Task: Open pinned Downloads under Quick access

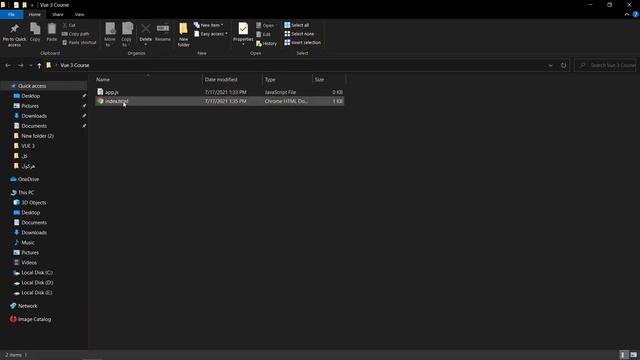Action: click(x=34, y=116)
